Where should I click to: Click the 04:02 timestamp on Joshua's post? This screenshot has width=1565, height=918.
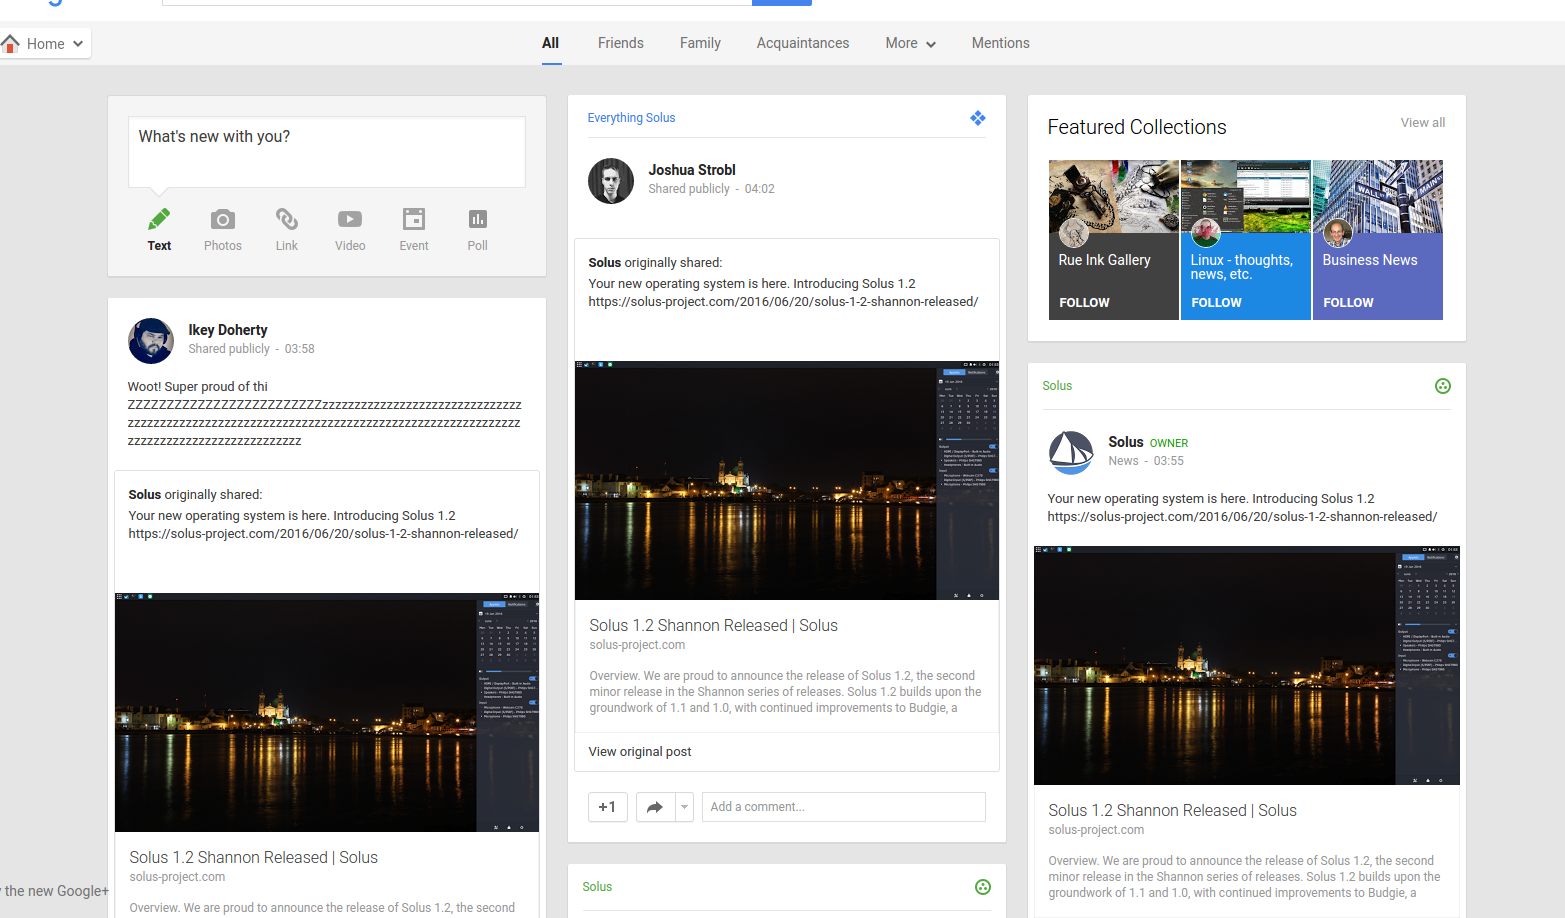pos(759,189)
